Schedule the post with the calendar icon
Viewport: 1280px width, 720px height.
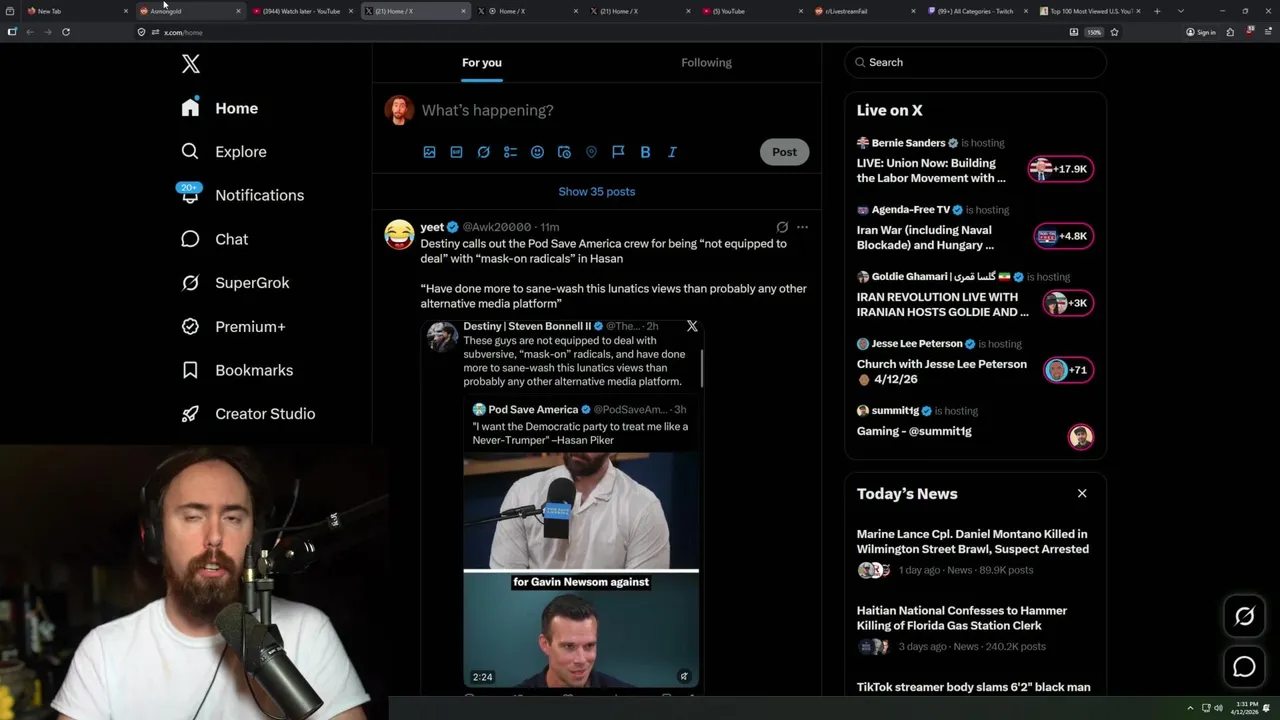564,152
